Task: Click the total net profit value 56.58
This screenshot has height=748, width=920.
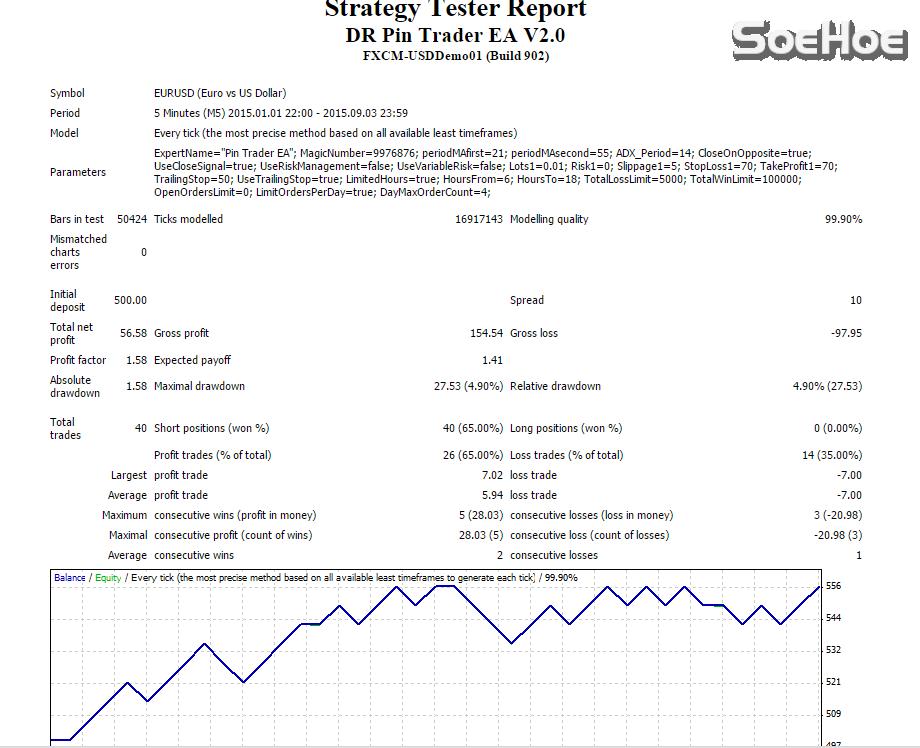Action: 133,333
